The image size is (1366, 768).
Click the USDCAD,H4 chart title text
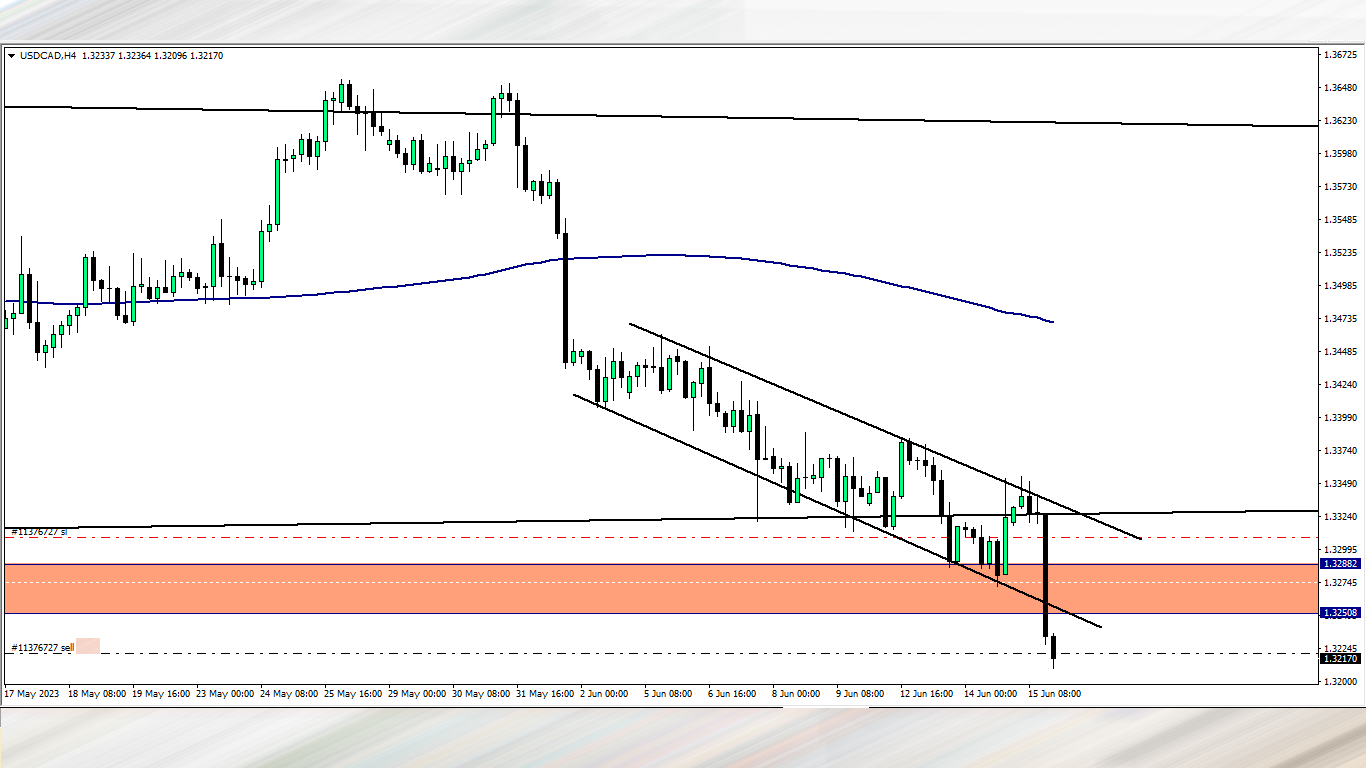50,56
